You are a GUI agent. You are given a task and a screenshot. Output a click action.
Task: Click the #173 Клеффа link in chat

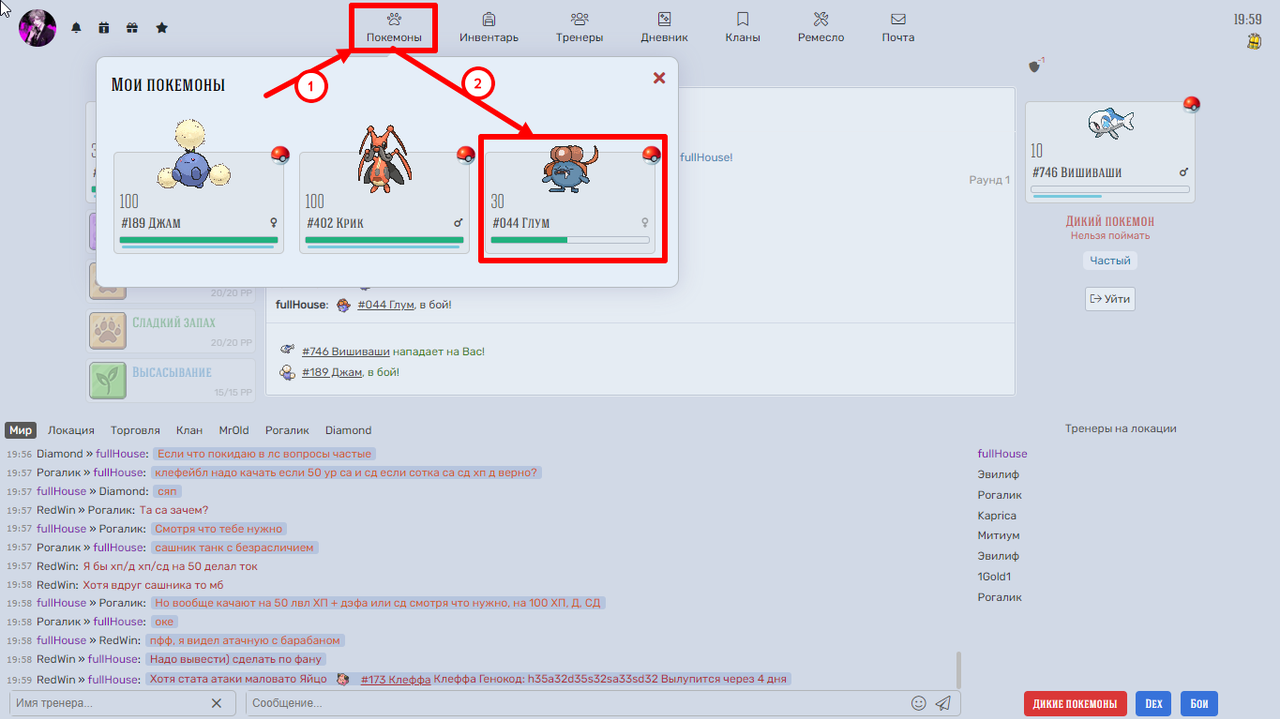[396, 679]
